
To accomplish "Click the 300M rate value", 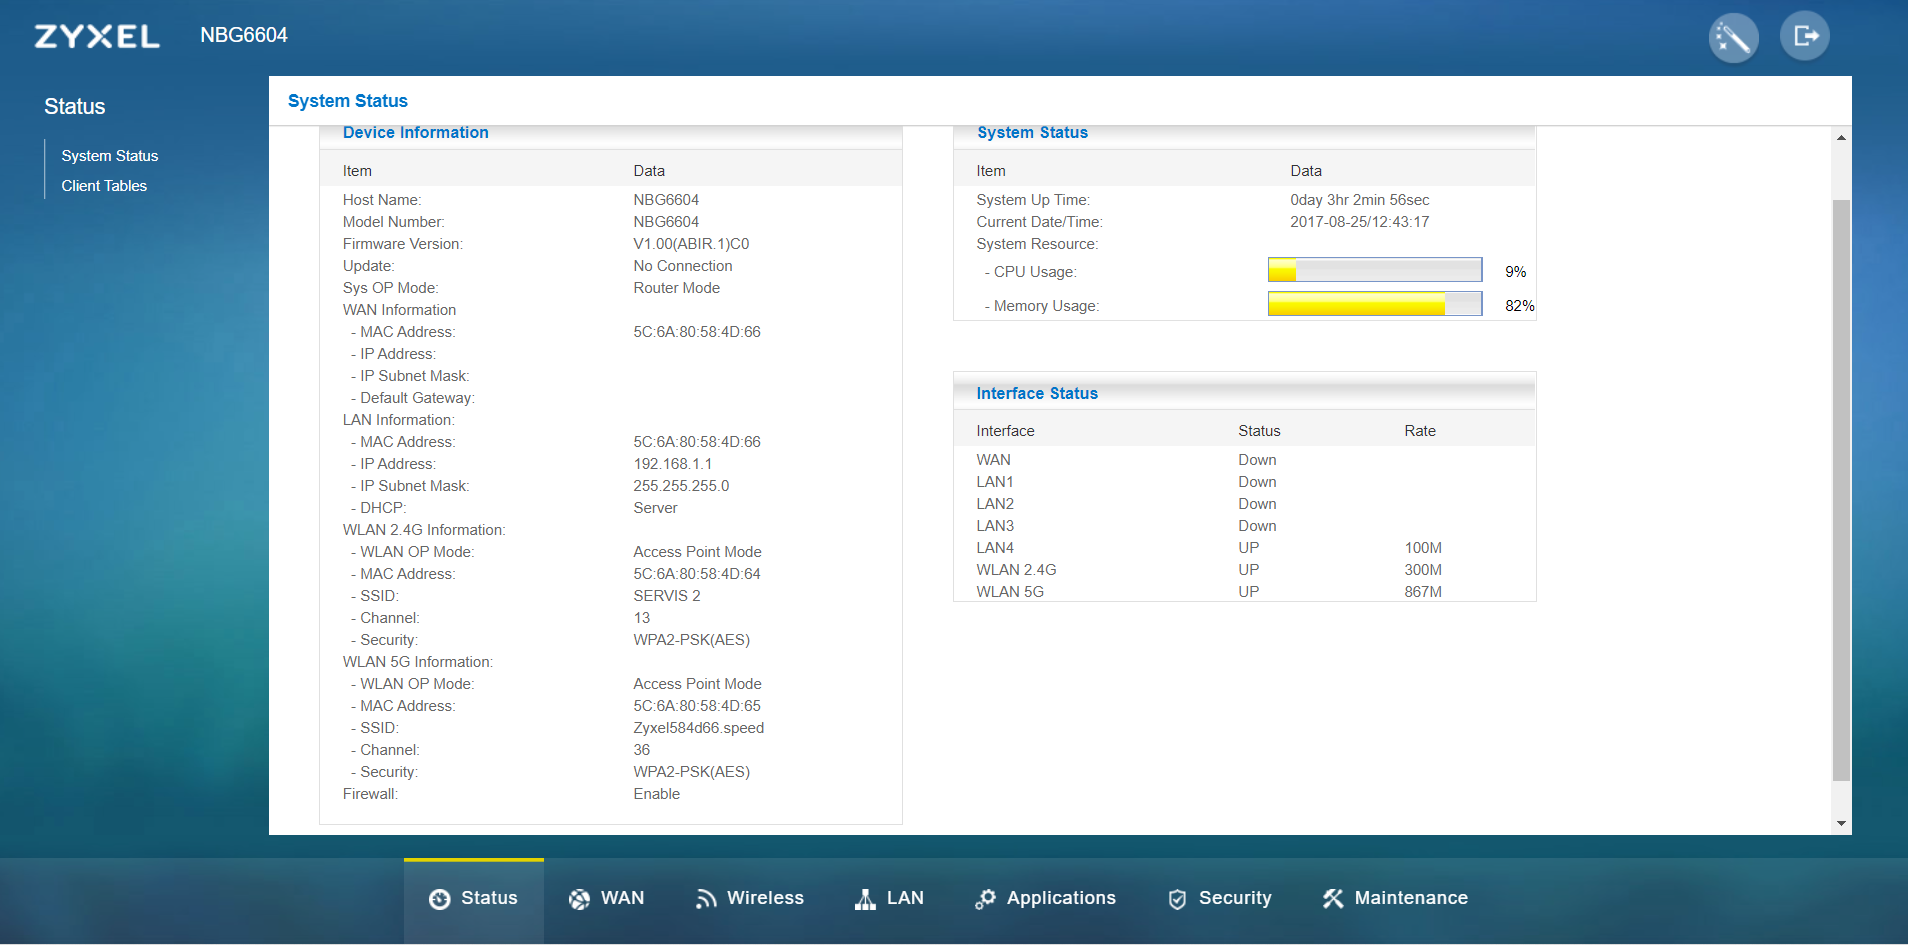I will point(1423,570).
